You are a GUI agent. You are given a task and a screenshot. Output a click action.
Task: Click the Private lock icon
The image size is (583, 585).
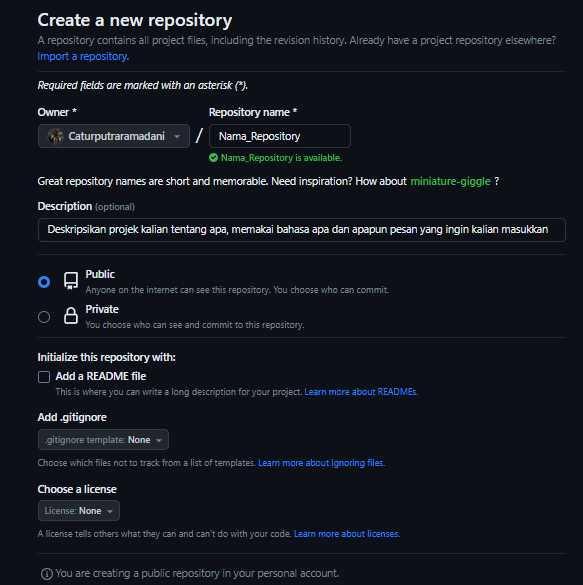71,316
